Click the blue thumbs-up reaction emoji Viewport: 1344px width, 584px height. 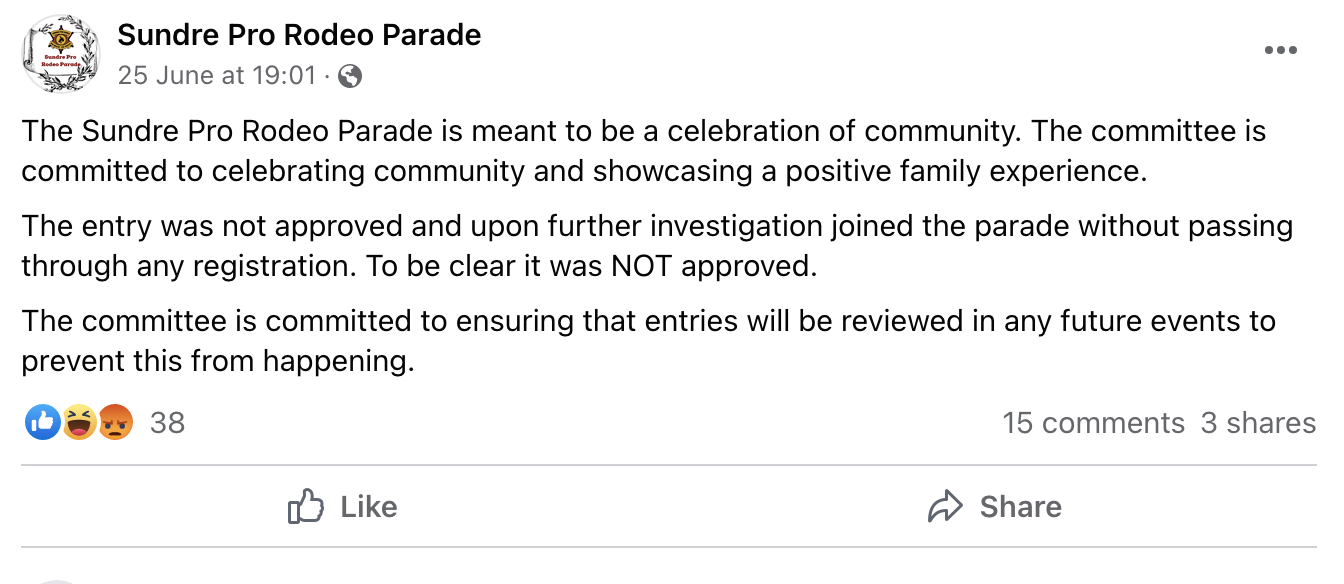click(x=42, y=423)
